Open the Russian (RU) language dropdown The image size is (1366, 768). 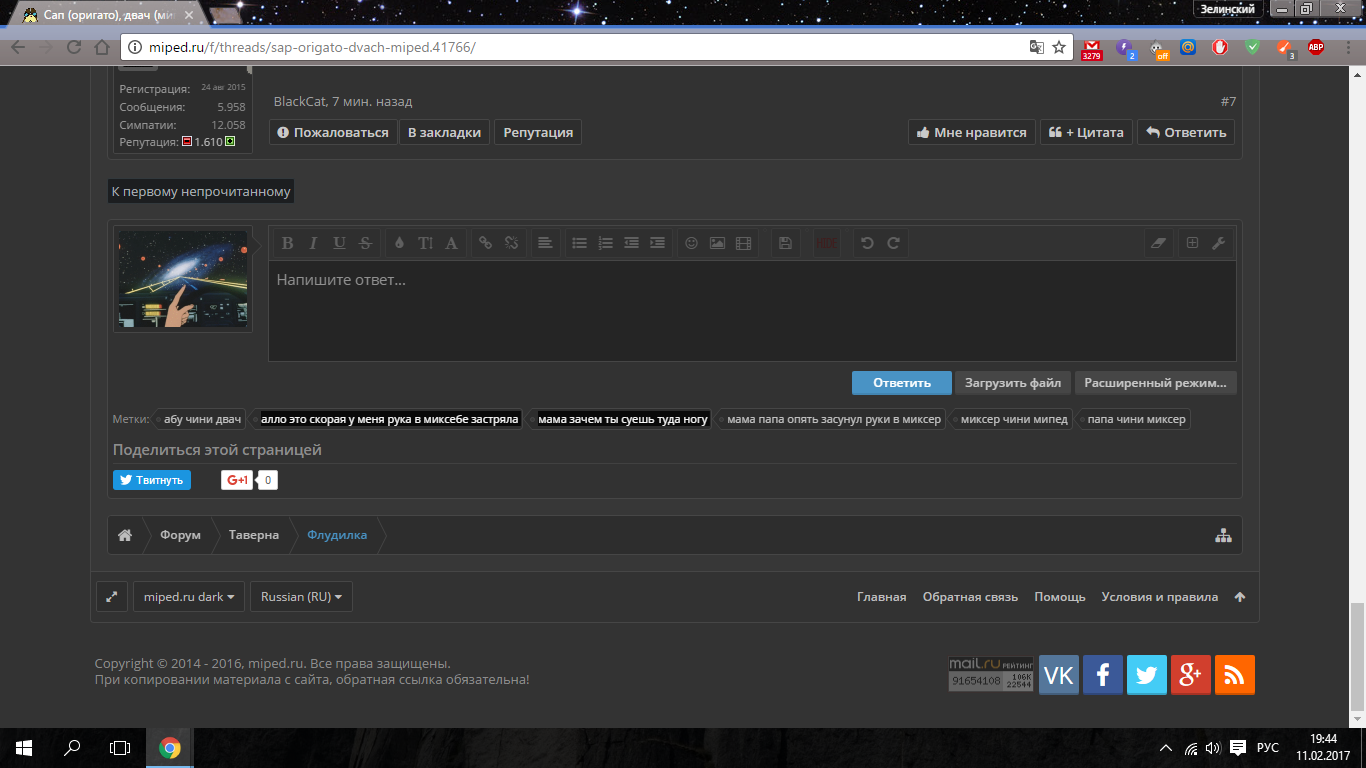(x=301, y=597)
